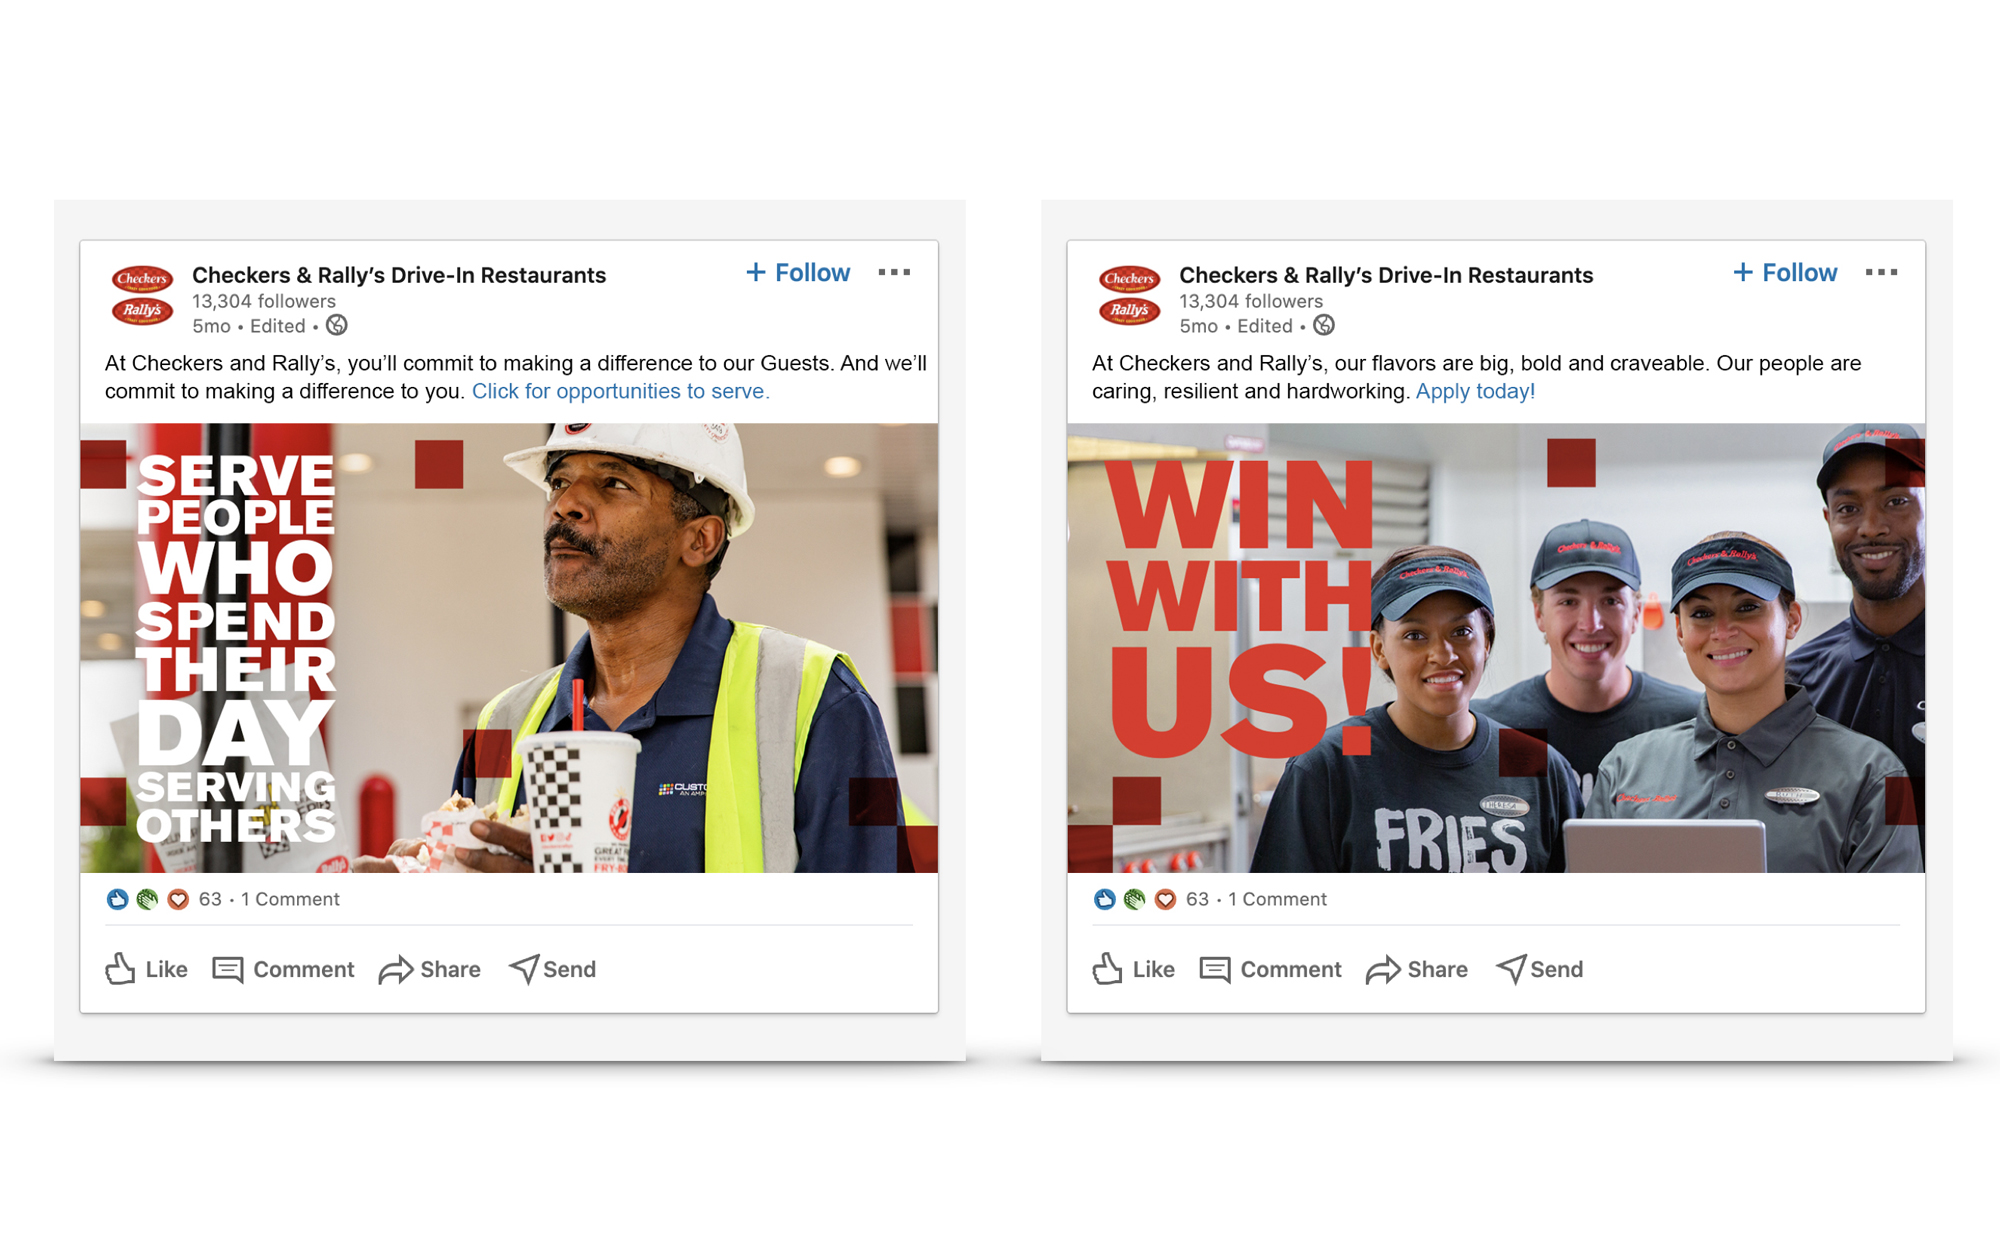Click the Checkers Rally's logo on left post
This screenshot has height=1250, width=2000.
tap(142, 294)
